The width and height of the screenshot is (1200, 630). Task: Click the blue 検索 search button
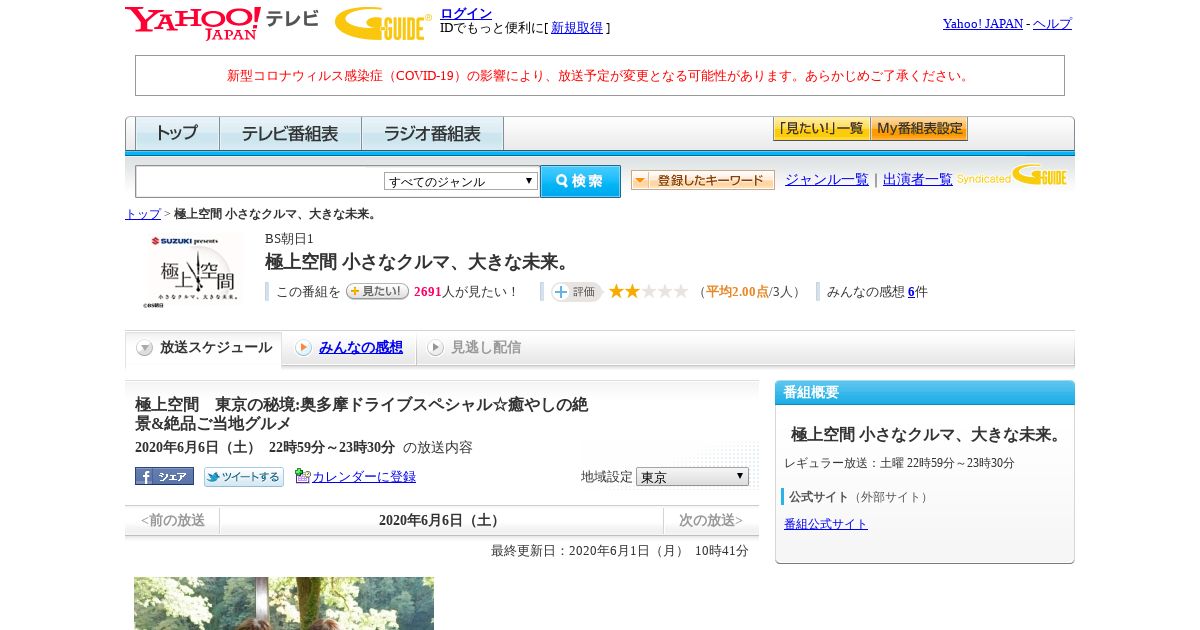580,181
